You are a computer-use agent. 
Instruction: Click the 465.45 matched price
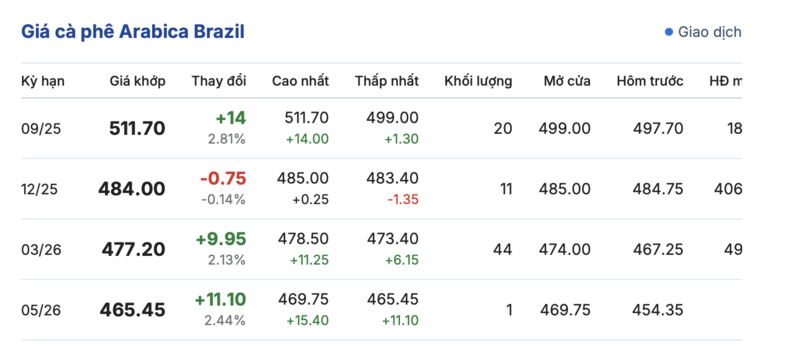[x=133, y=310]
